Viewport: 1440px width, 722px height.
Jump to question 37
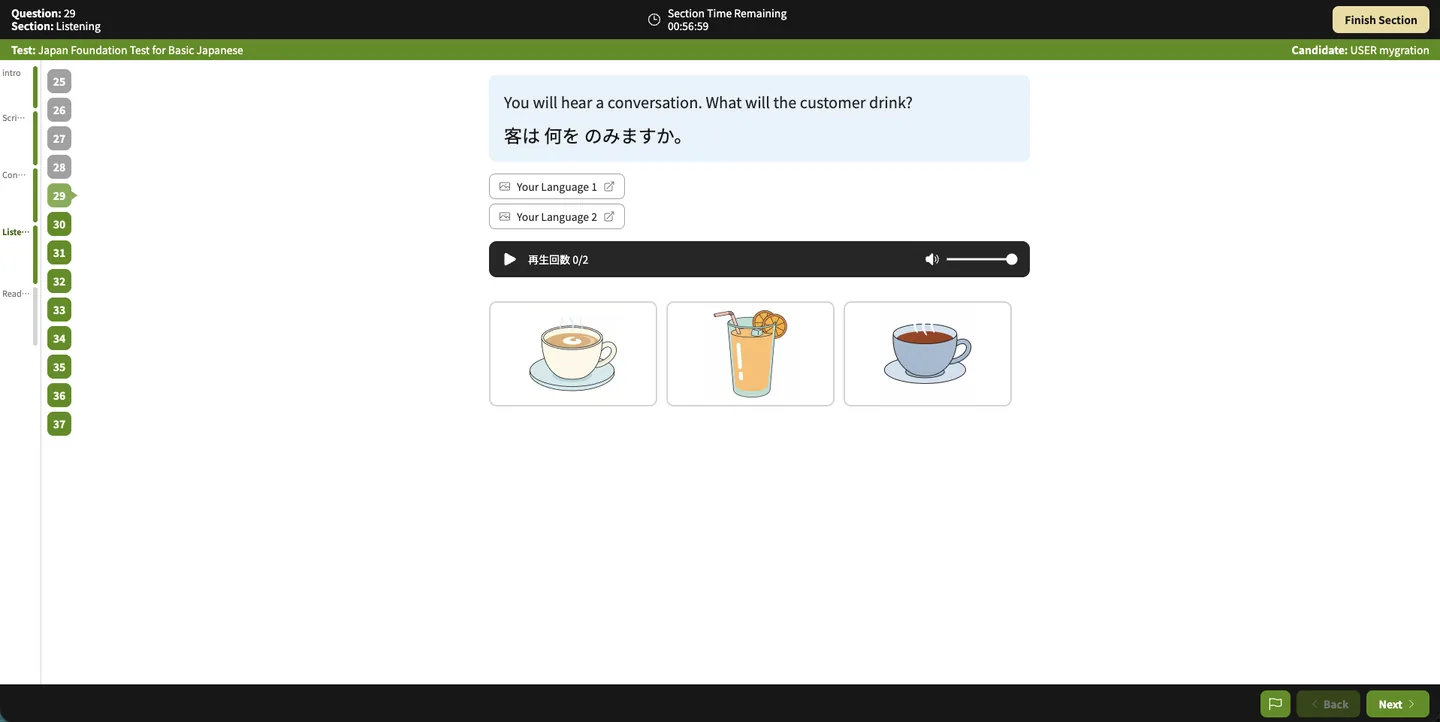(x=59, y=424)
